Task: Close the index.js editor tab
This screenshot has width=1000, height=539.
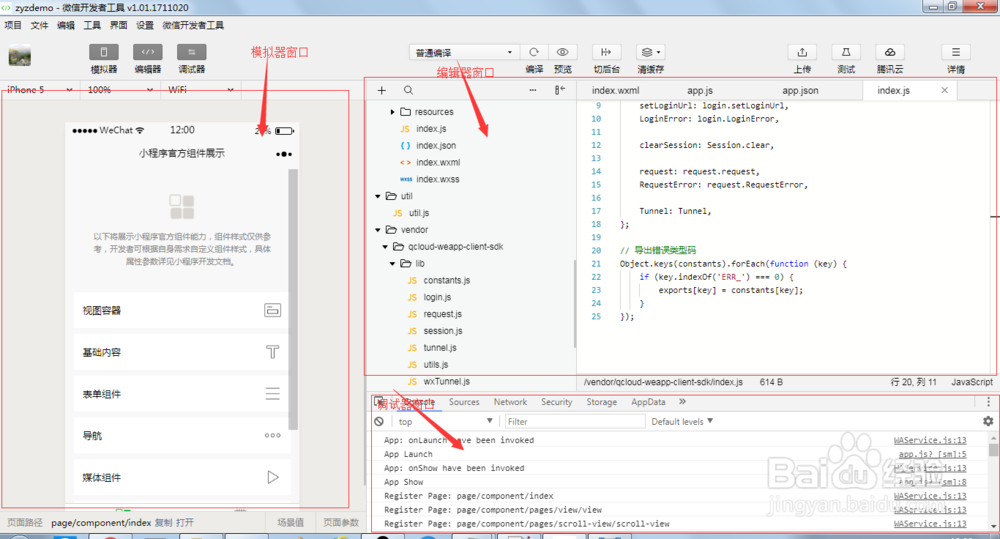Action: (945, 91)
